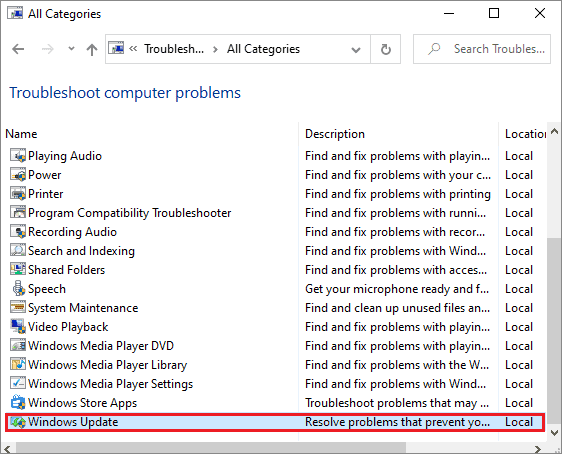
Task: Refresh the troubleshooter list
Action: click(x=385, y=49)
